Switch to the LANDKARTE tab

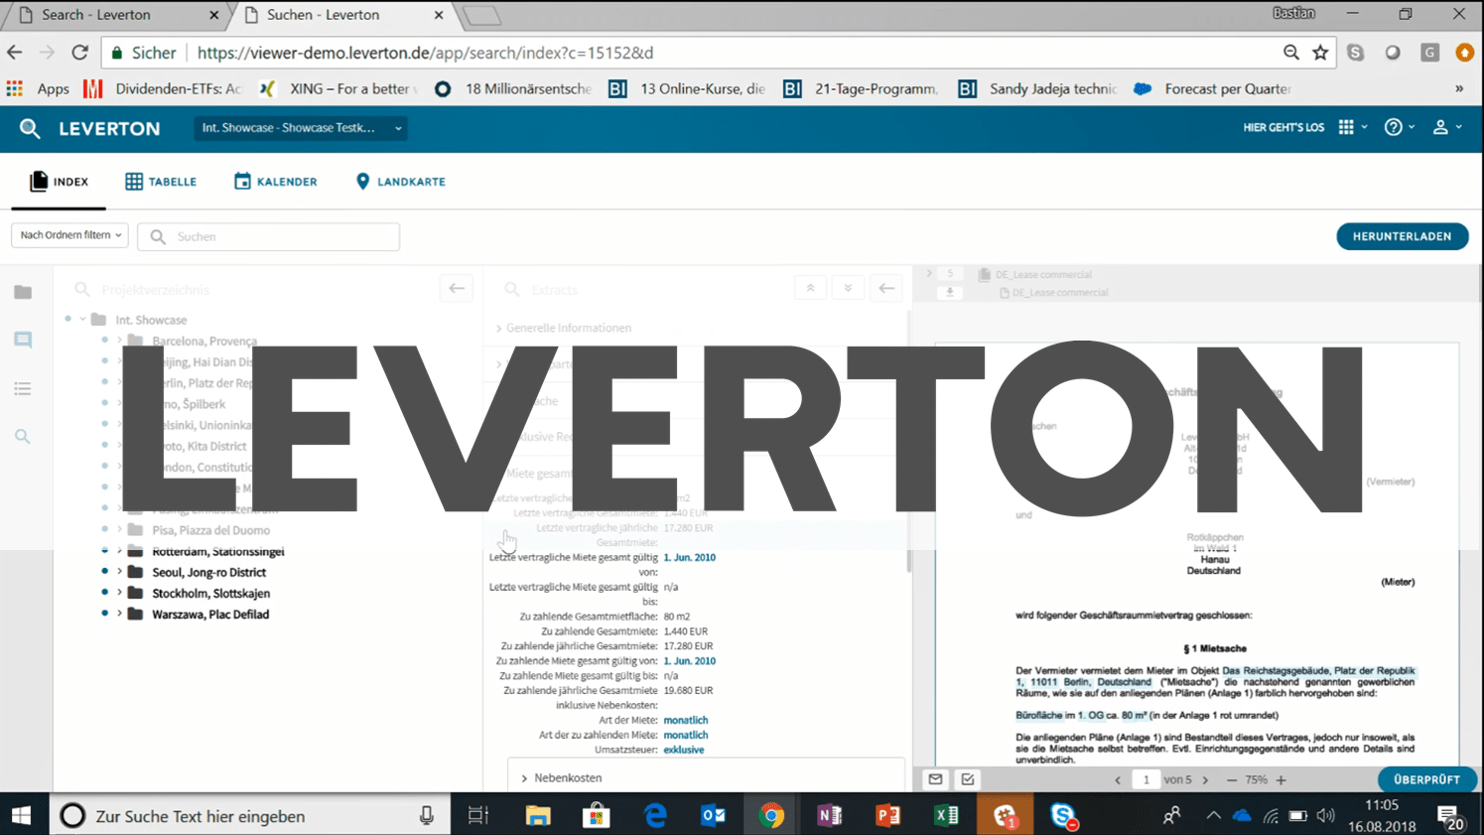(401, 182)
